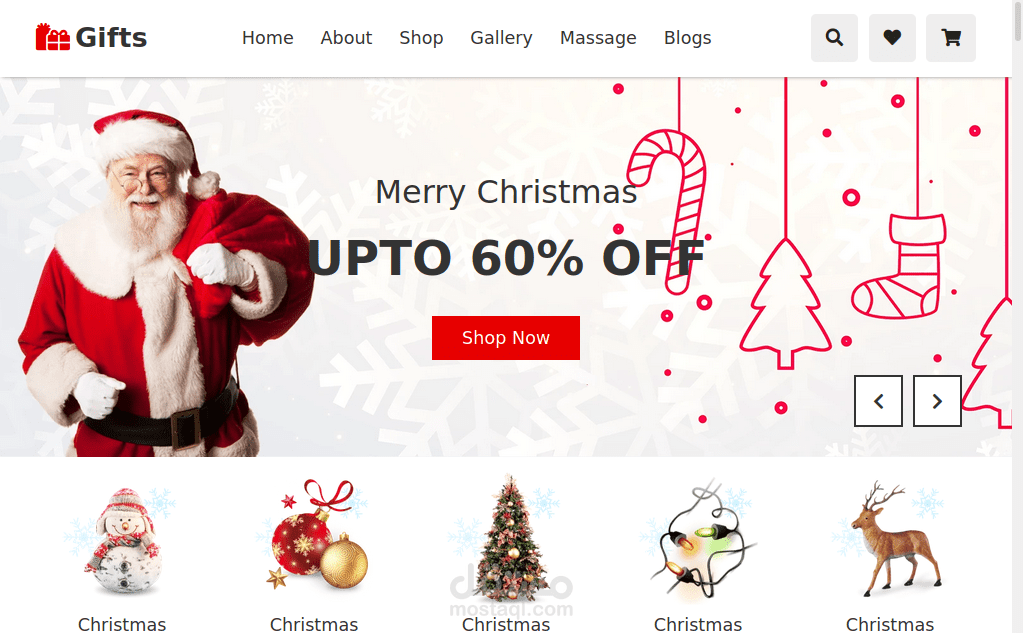Go to next slide arrow

coord(937,401)
